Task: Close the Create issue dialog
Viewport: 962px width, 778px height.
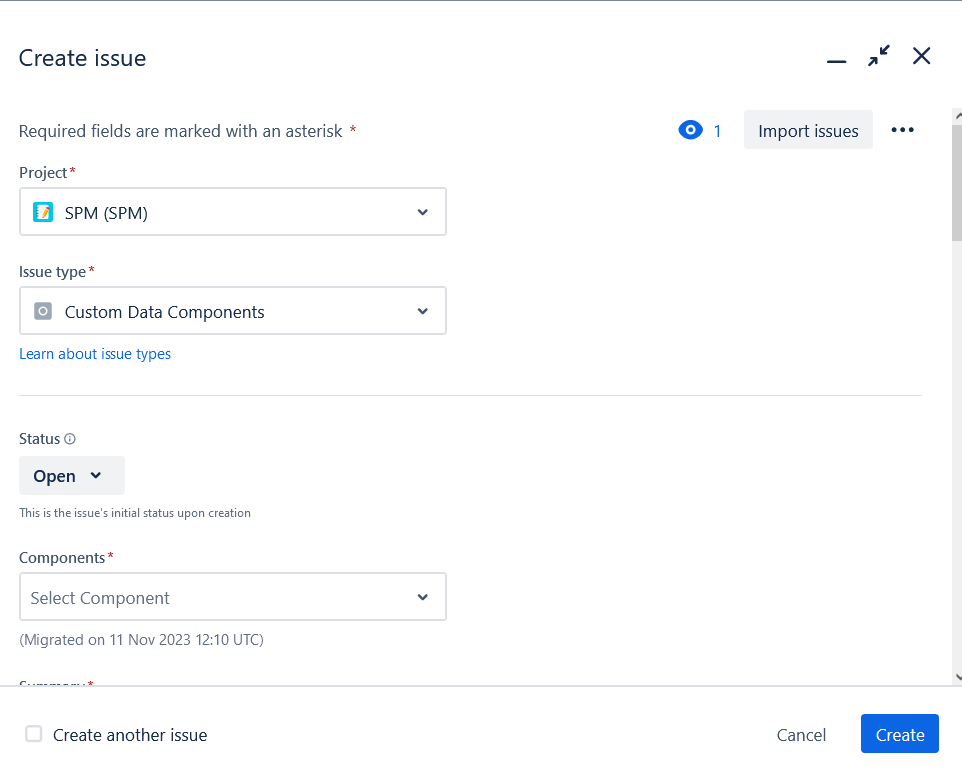Action: pyautogui.click(x=922, y=56)
